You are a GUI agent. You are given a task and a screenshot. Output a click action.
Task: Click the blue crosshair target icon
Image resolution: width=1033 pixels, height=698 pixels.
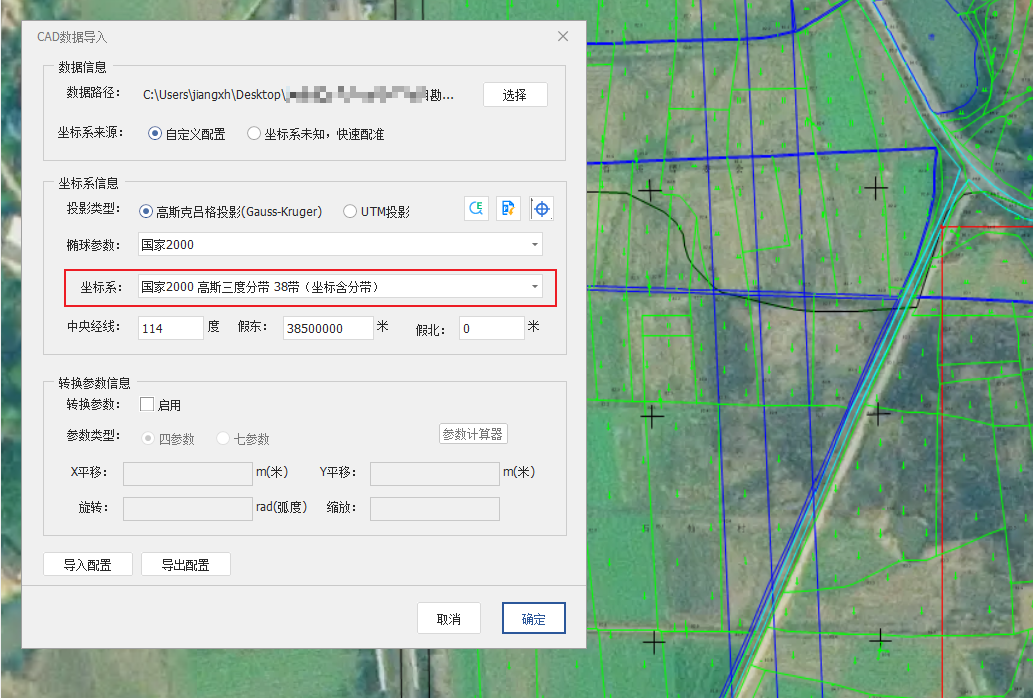(542, 209)
